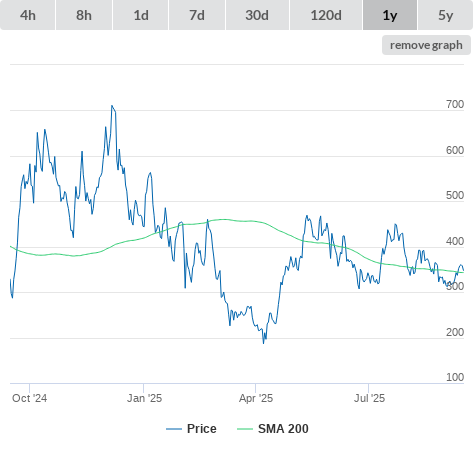The width and height of the screenshot is (474, 455).
Task: Click the Apr '25 axis label
Action: (256, 398)
